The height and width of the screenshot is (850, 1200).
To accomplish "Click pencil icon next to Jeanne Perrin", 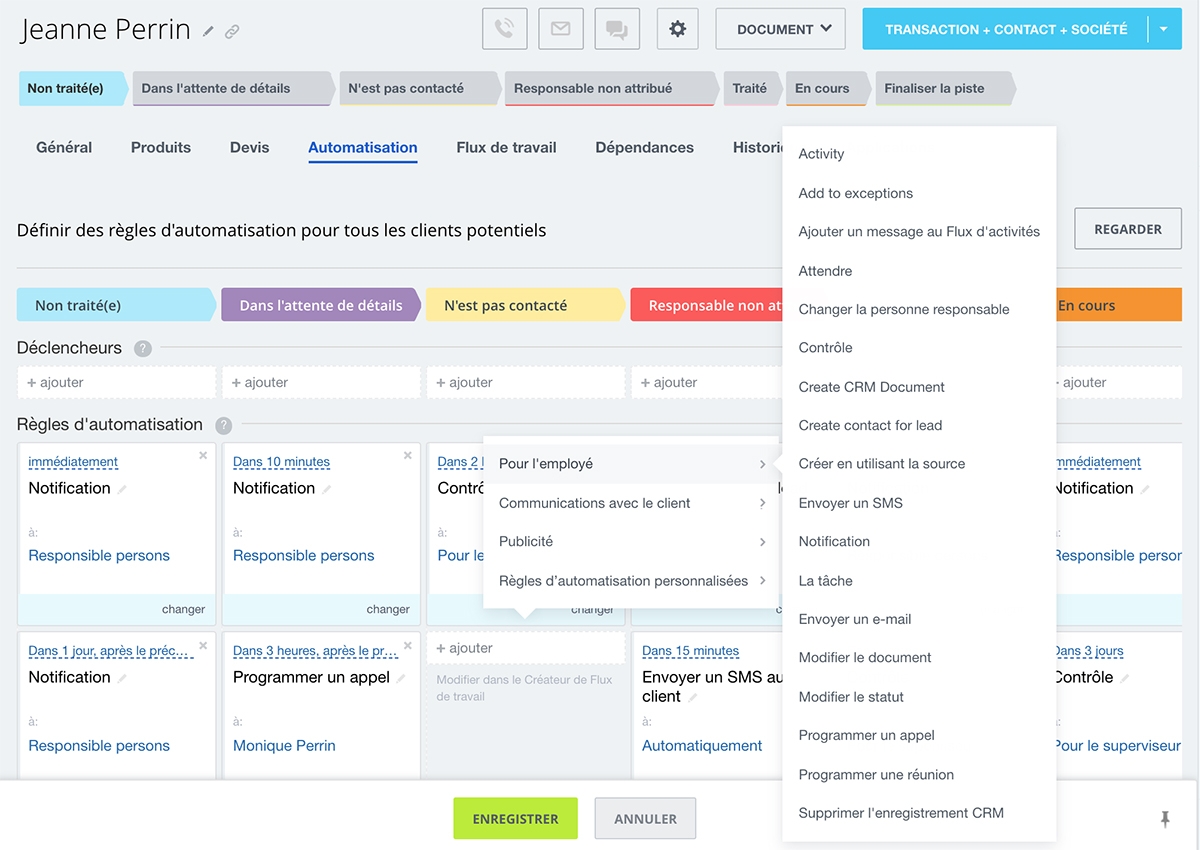I will point(208,31).
